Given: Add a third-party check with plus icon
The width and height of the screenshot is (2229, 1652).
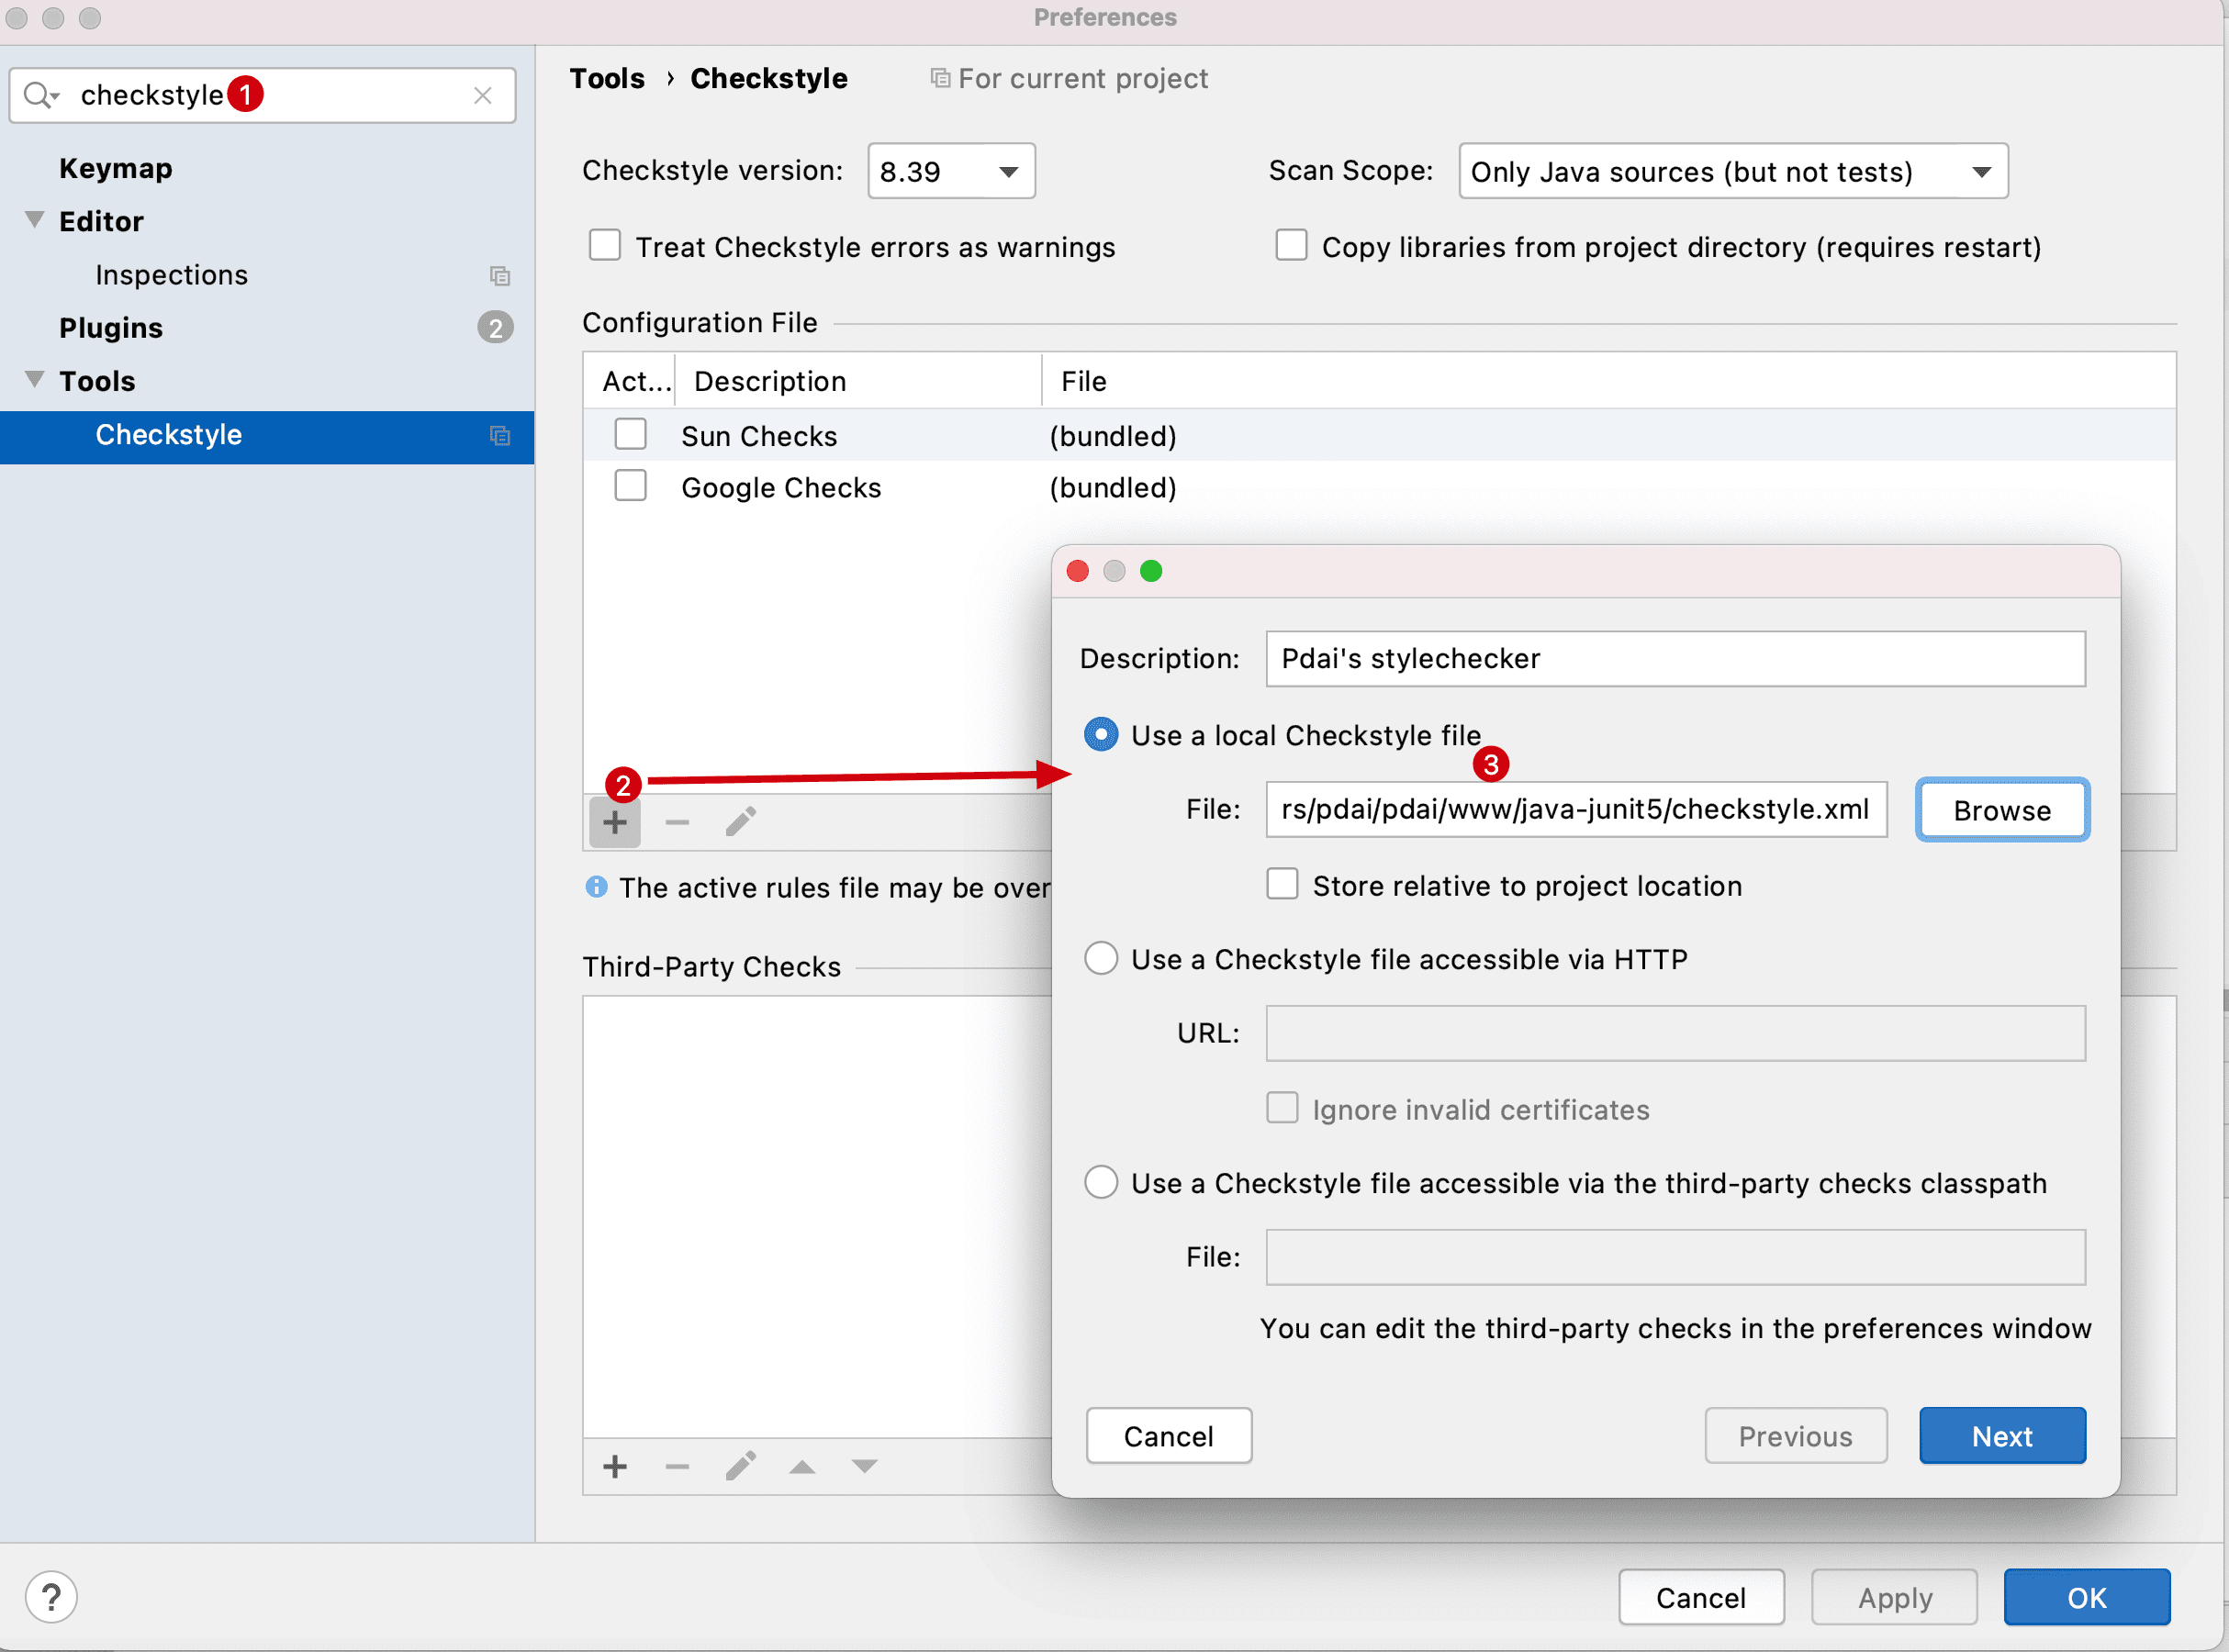Looking at the screenshot, I should pos(614,1466).
